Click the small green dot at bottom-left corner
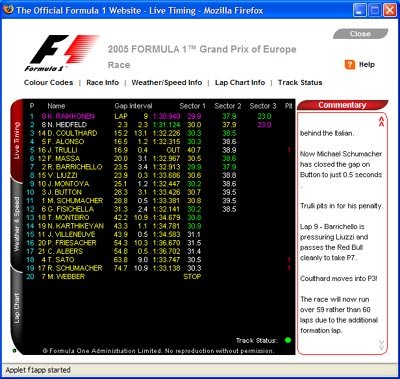Screen dimensions: 400x379 pyautogui.click(x=14, y=350)
